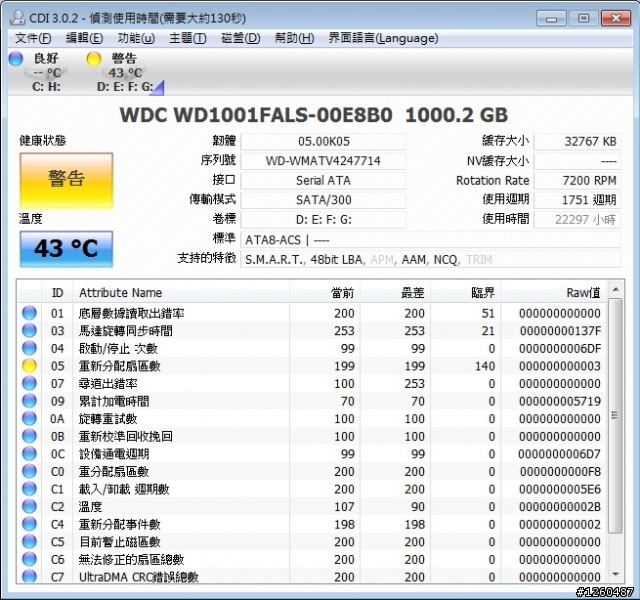Click the status orb of attribute 0B

tap(29, 436)
